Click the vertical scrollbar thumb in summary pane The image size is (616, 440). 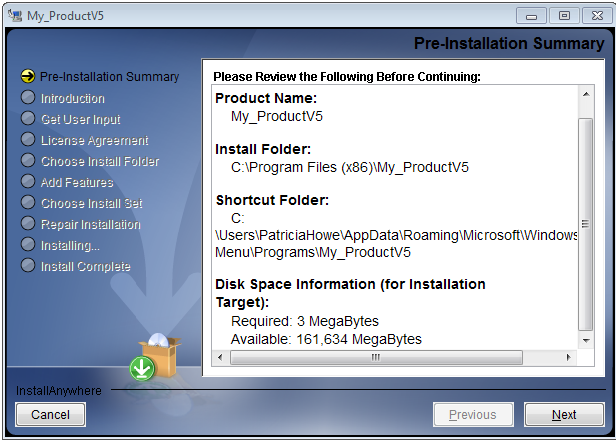(x=586, y=225)
